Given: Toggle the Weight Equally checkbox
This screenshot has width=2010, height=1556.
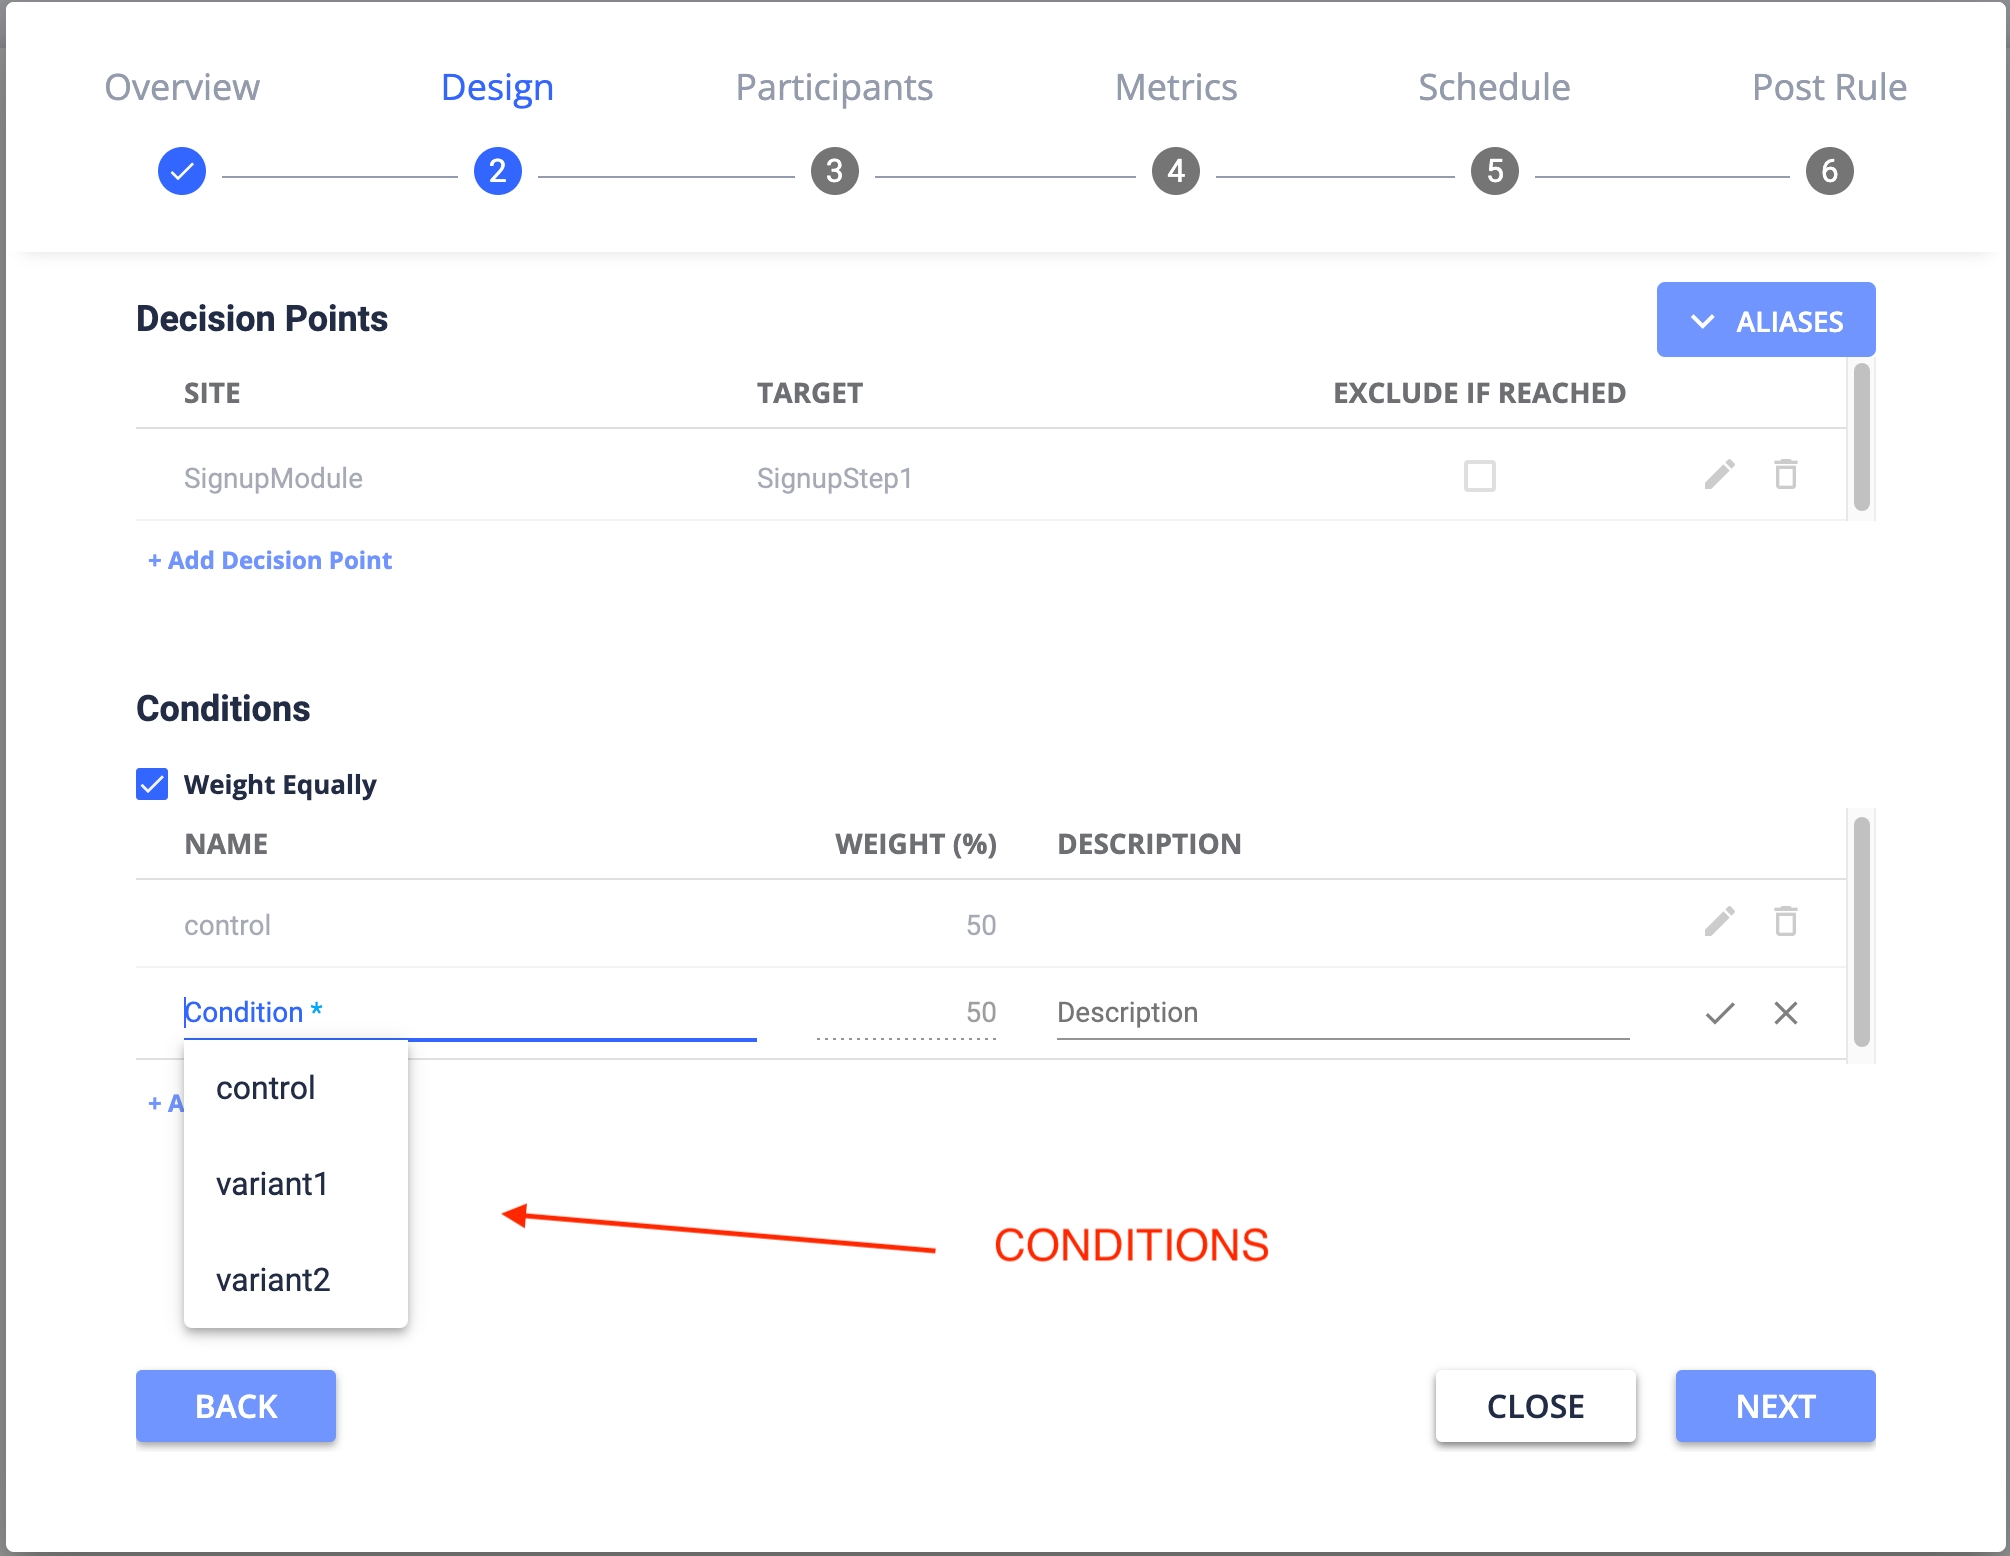Looking at the screenshot, I should coord(152,784).
